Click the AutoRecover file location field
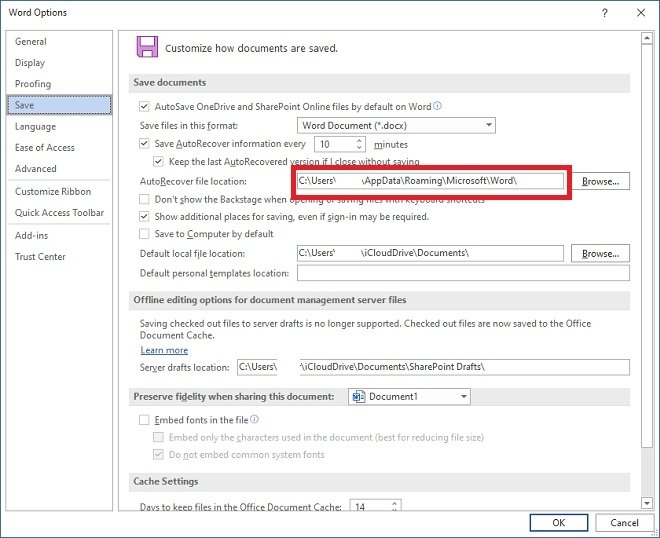Viewport: 660px width, 538px height. coord(430,181)
